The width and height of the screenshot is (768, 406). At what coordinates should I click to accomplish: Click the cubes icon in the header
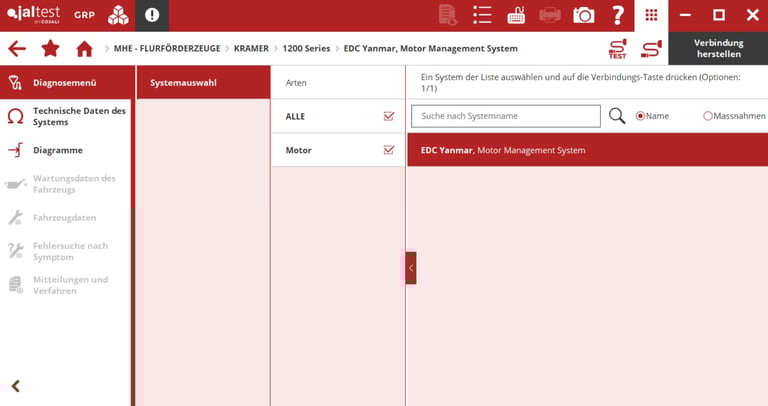118,15
